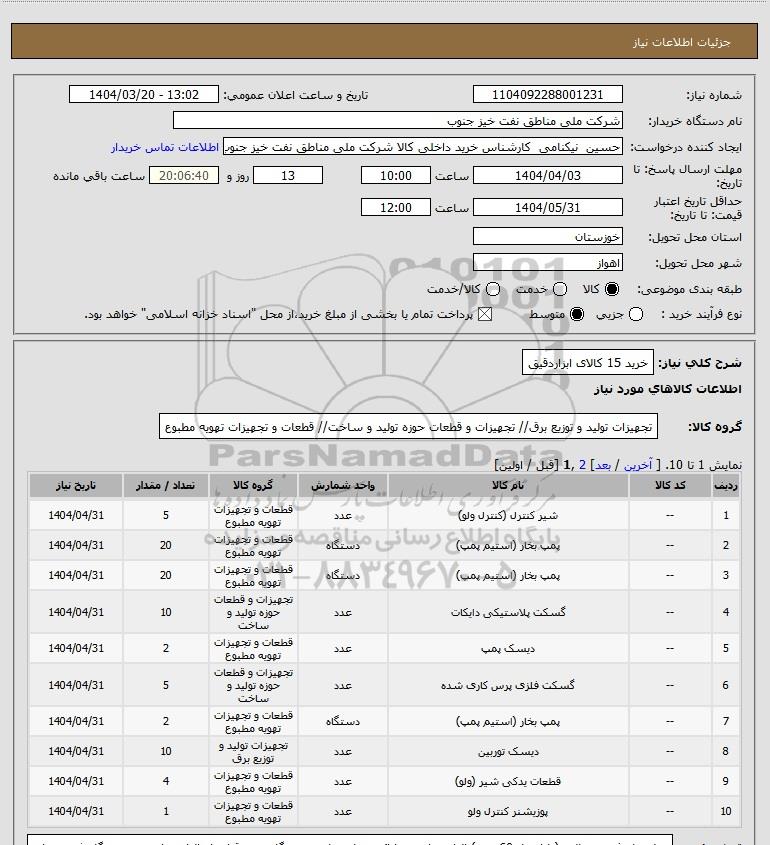Click the نام کالا column header
This screenshot has height=845, width=770.
(x=508, y=485)
